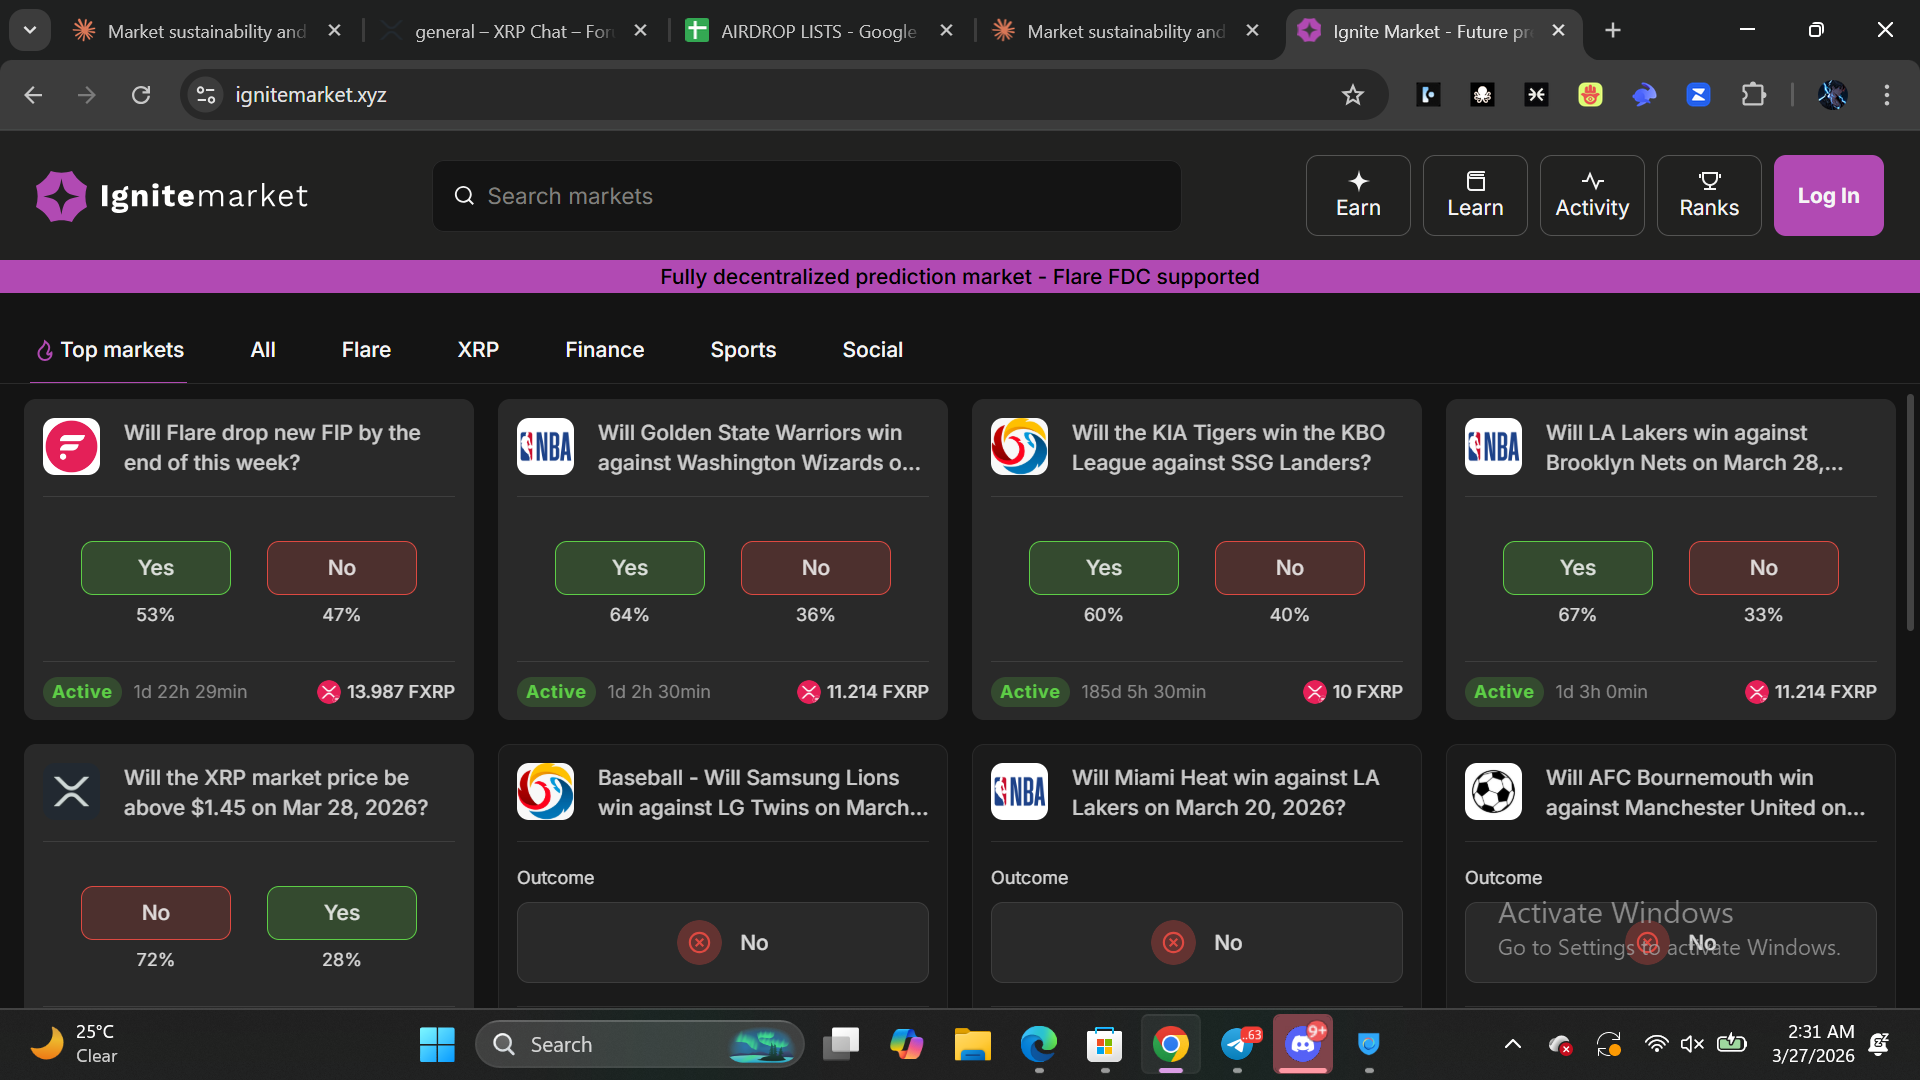Open the Learn section

pos(1475,195)
